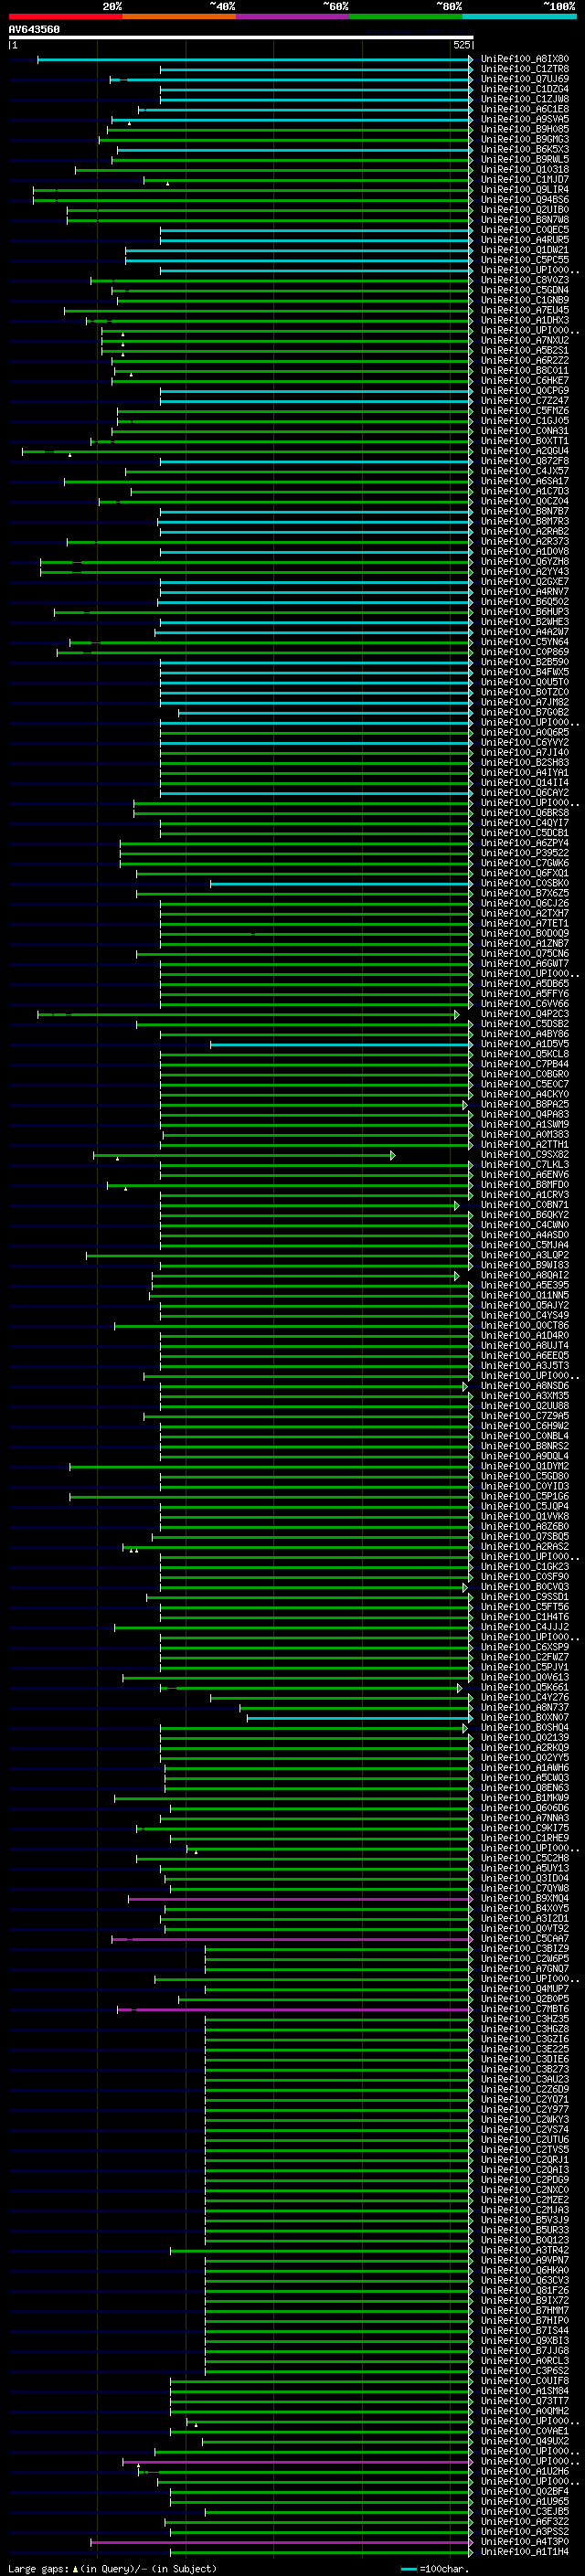
Task: Select UniRef100_A7EU45 label
Action: [x=525, y=311]
